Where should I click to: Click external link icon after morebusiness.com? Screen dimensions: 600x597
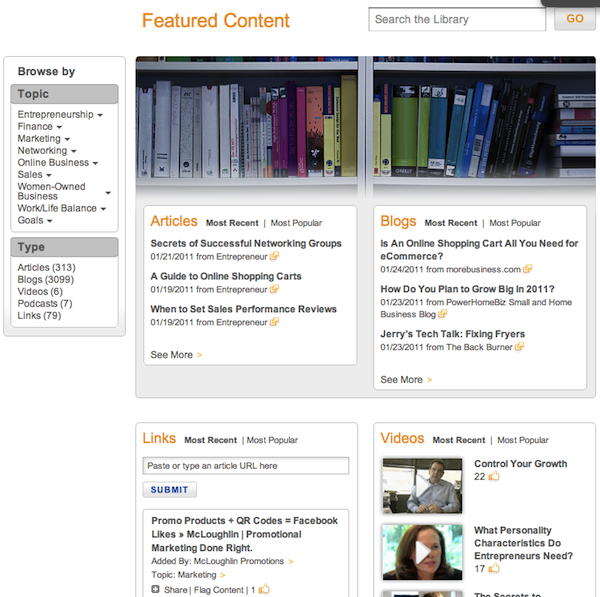point(527,269)
